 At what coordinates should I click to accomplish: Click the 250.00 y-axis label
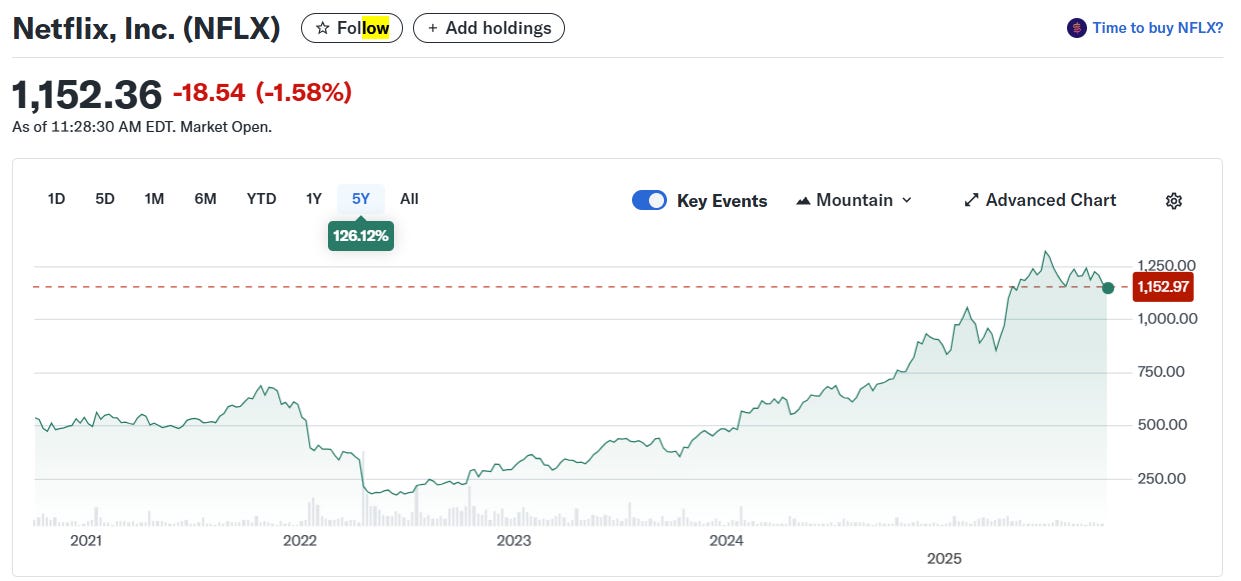click(x=1162, y=478)
